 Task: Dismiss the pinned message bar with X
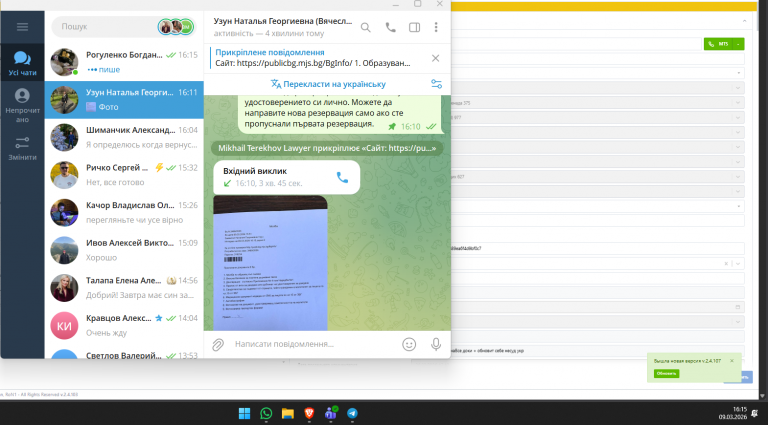pos(435,58)
